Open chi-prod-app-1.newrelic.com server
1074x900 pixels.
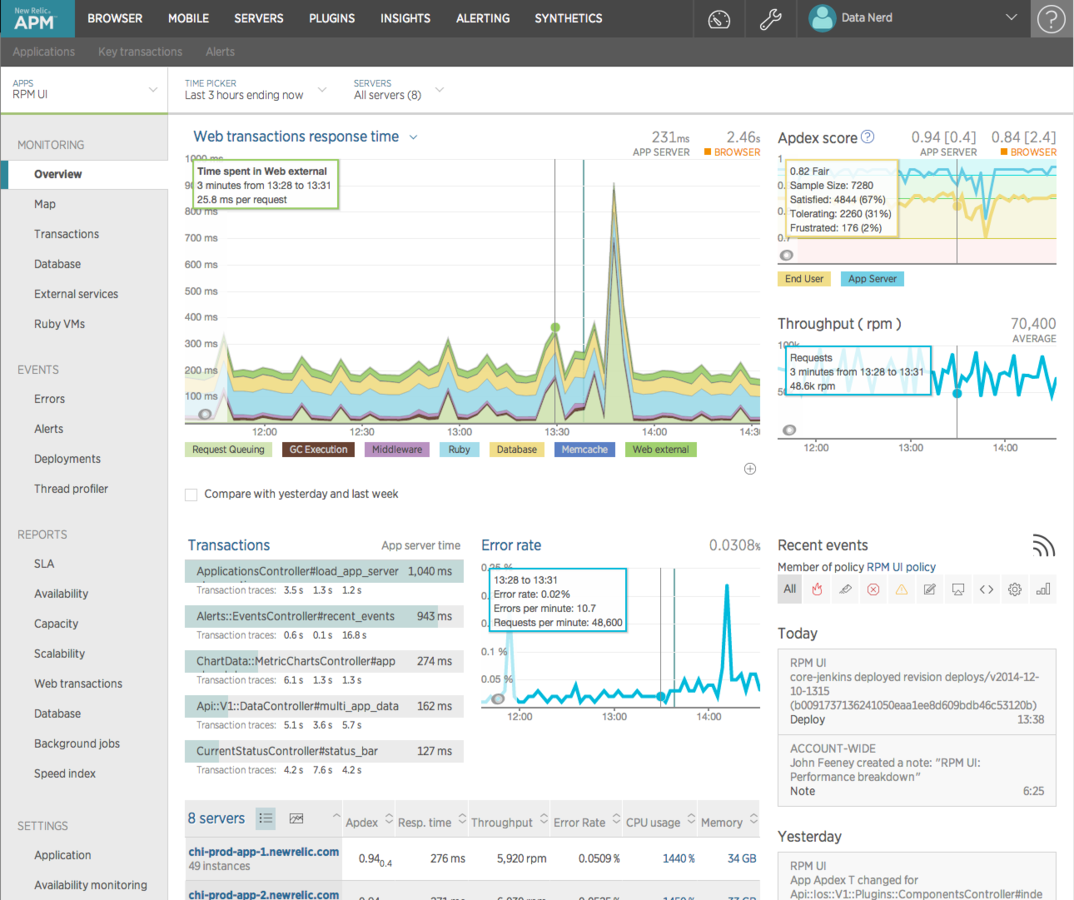264,852
